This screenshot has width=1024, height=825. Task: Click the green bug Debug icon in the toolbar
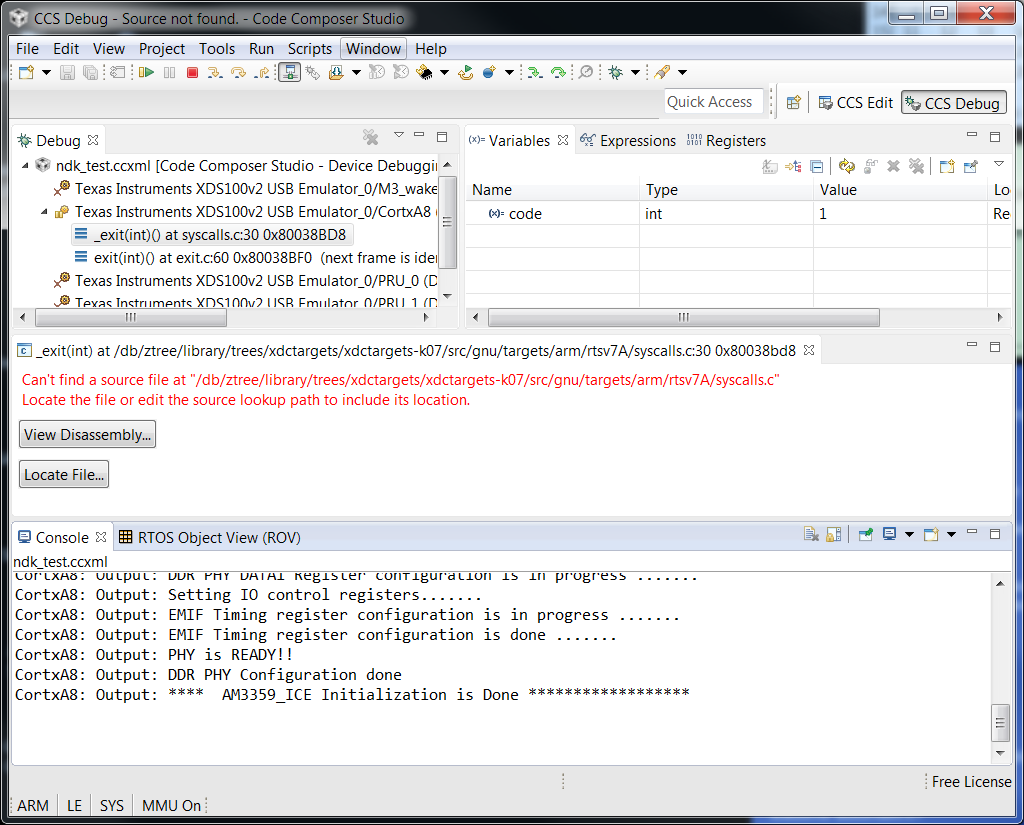tap(615, 72)
